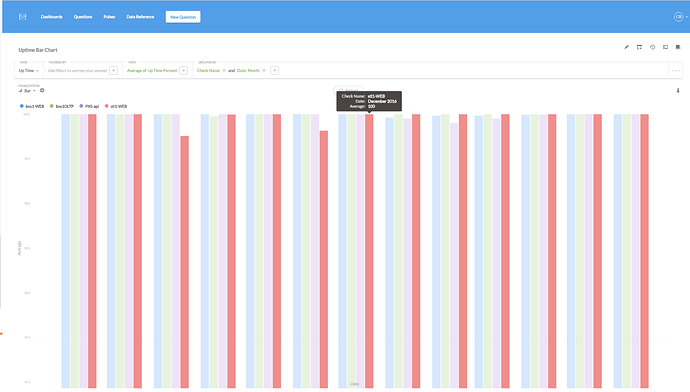The image size is (690, 392).
Task: Click the Date: Month grouping
Action: pyautogui.click(x=248, y=70)
